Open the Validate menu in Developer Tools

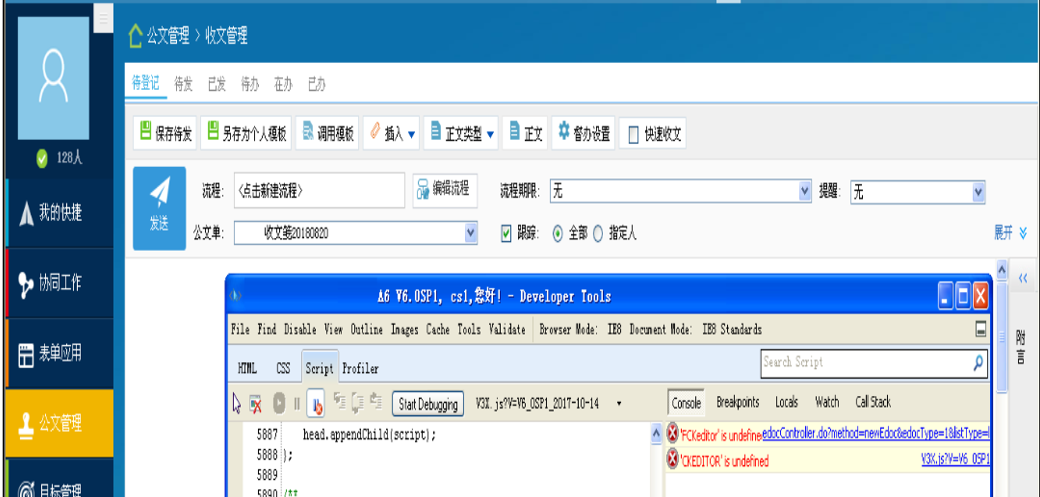(x=507, y=329)
